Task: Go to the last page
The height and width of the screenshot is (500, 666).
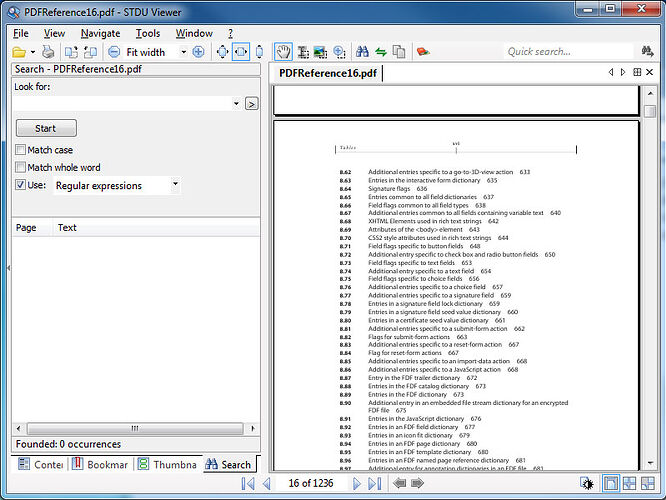Action: click(x=375, y=483)
